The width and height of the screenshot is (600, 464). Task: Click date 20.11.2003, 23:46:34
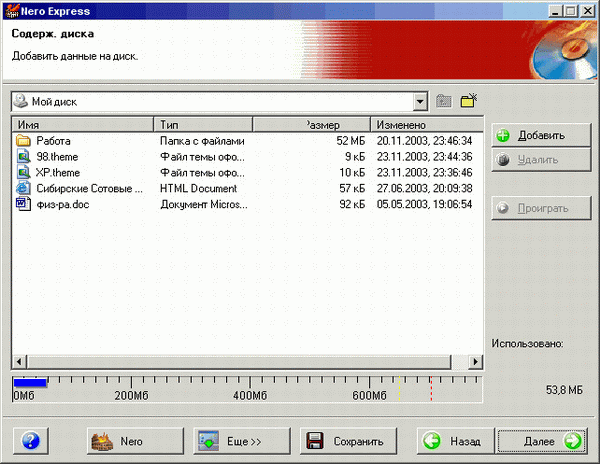coord(424,141)
